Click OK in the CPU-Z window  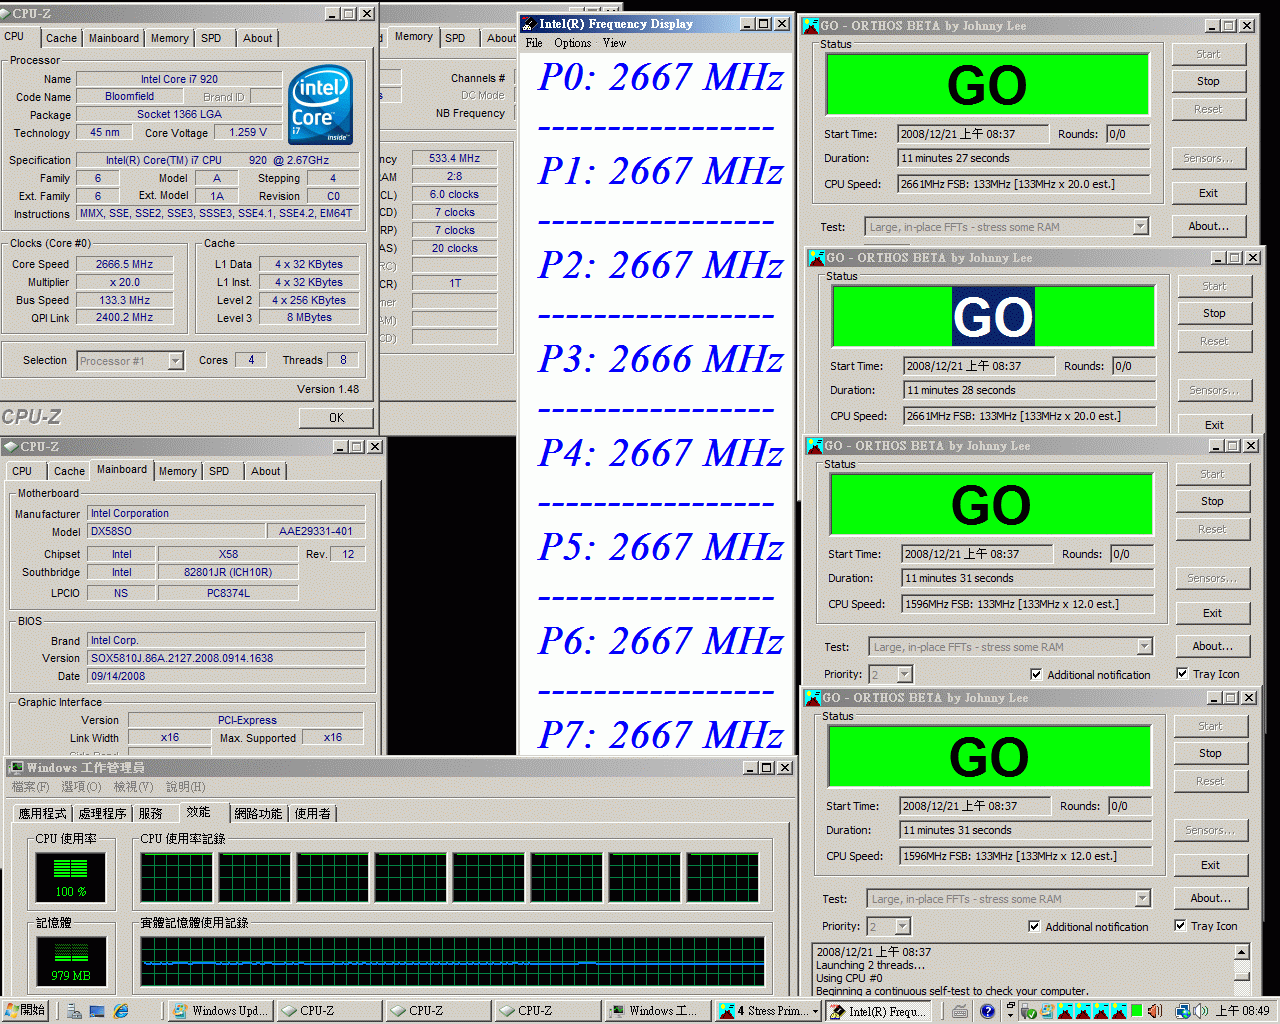click(x=336, y=418)
